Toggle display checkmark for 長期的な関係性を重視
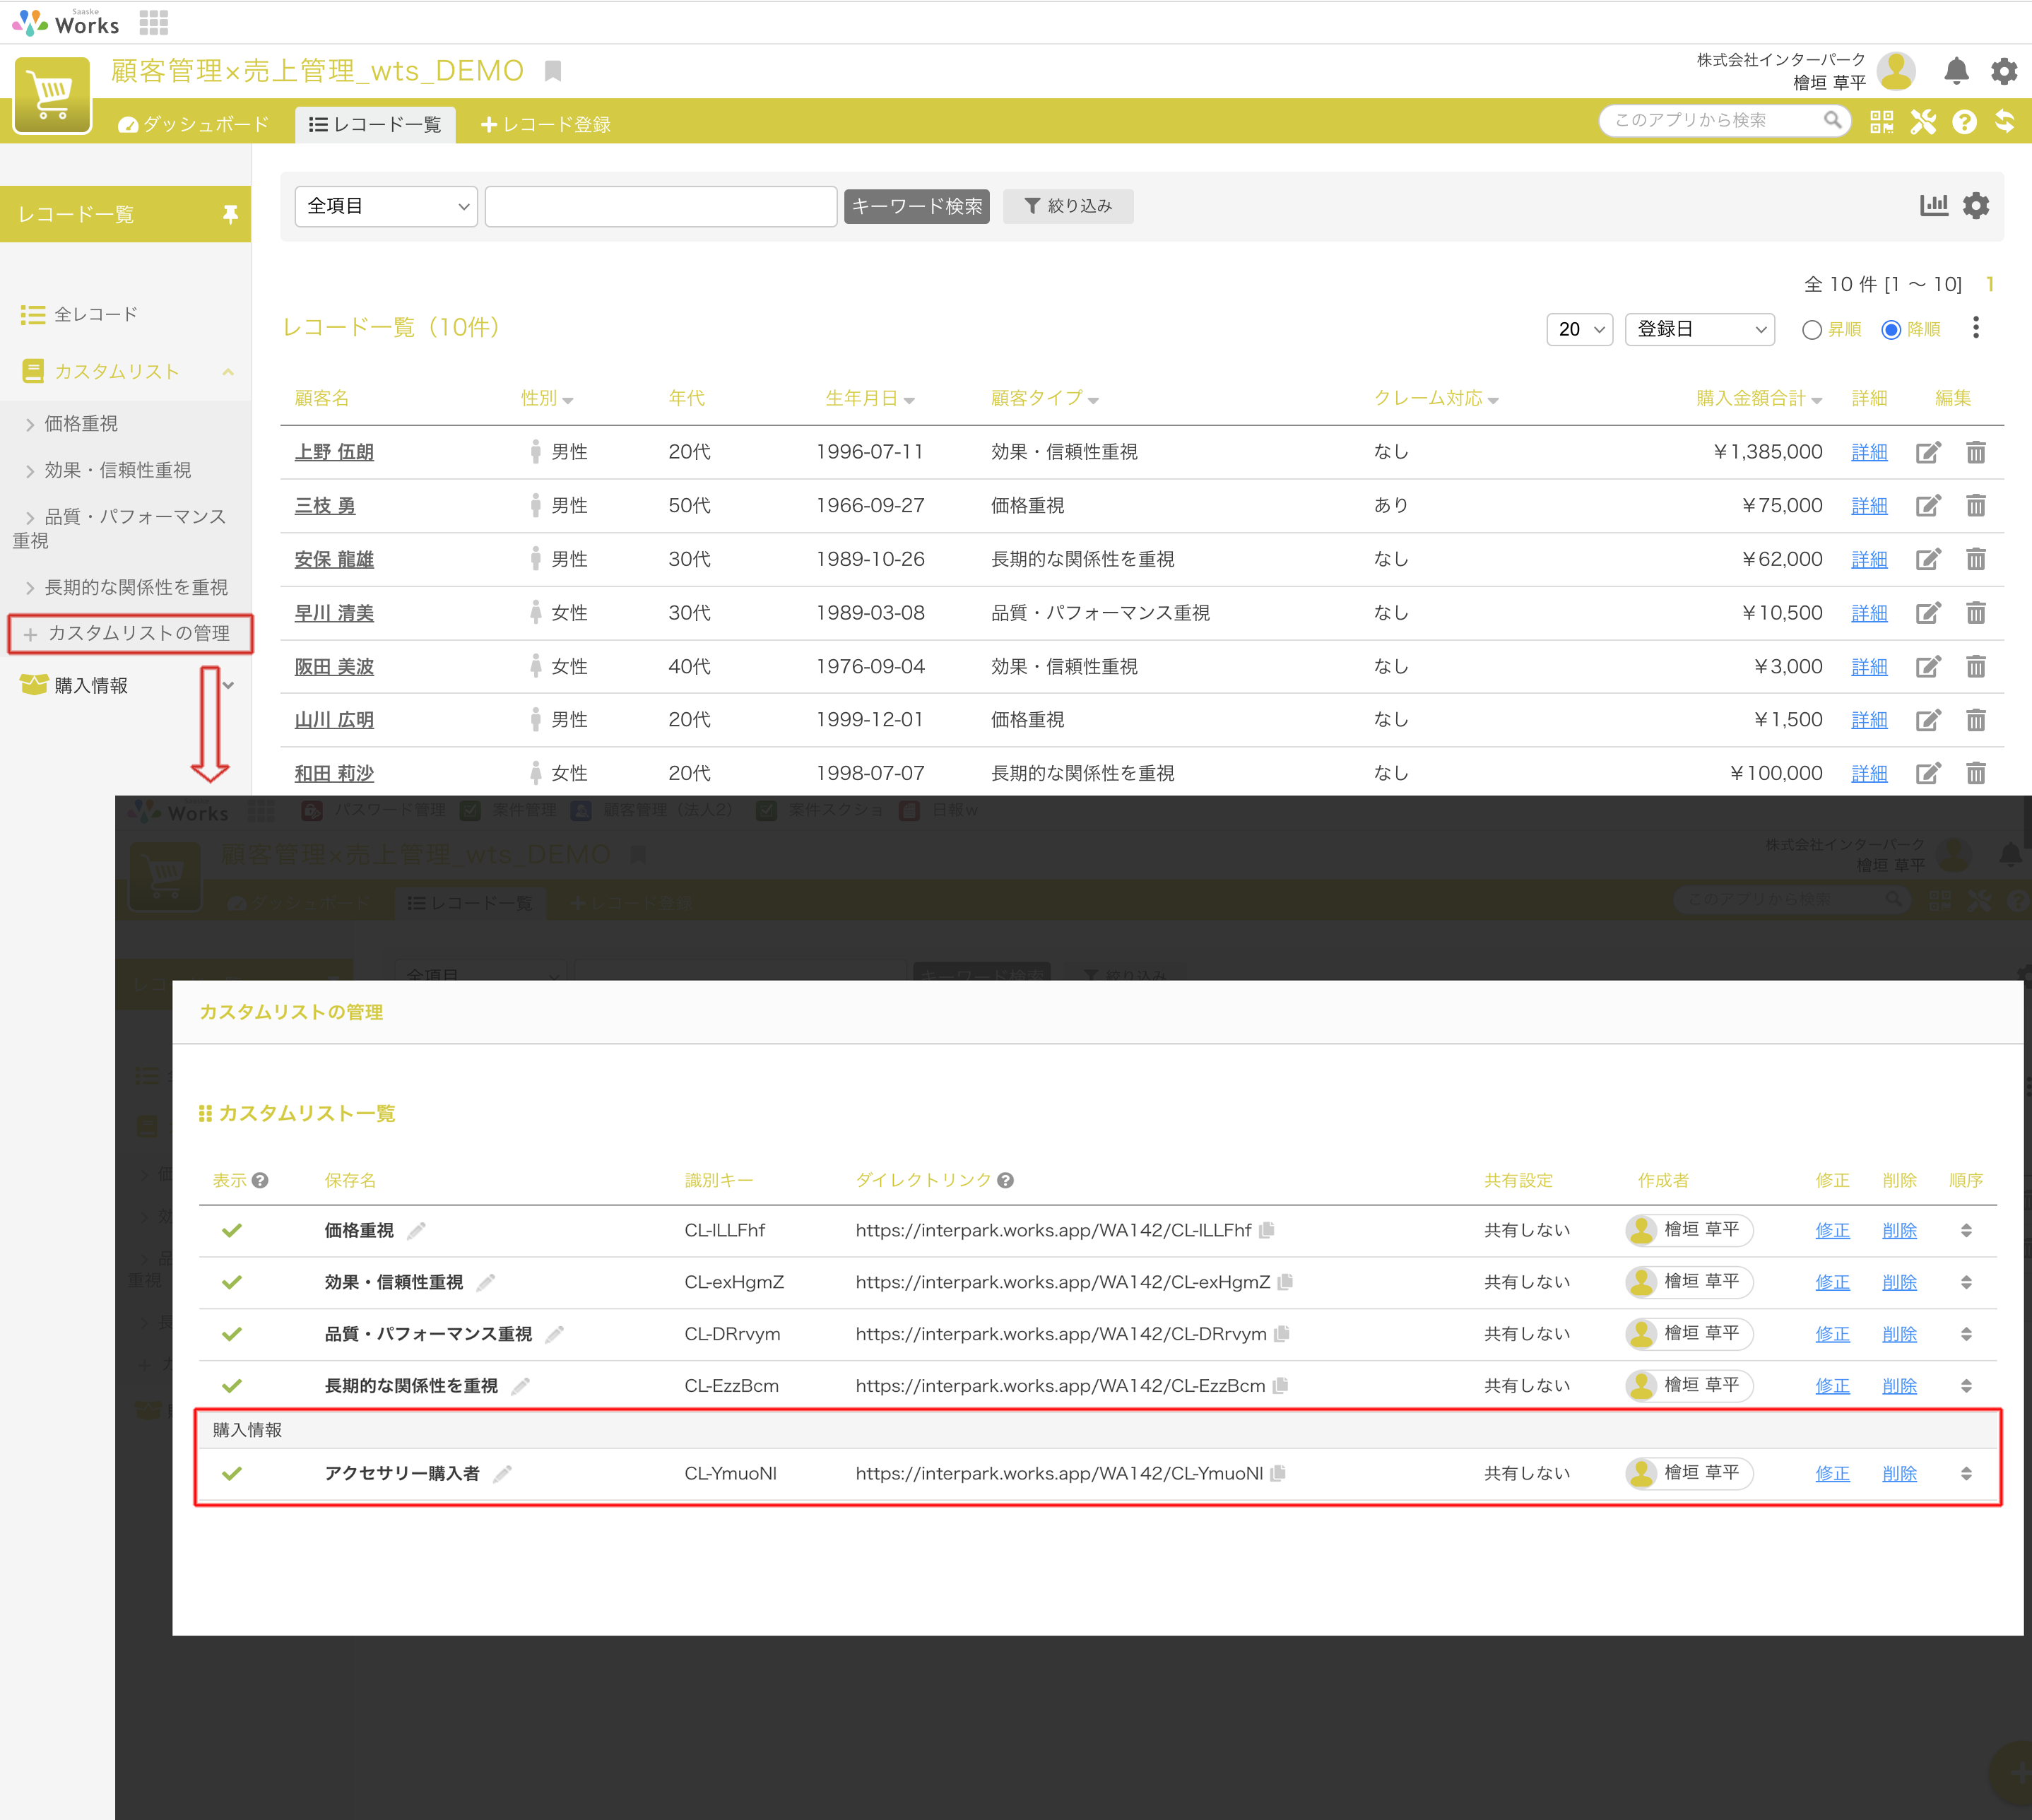2032x1820 pixels. click(232, 1386)
